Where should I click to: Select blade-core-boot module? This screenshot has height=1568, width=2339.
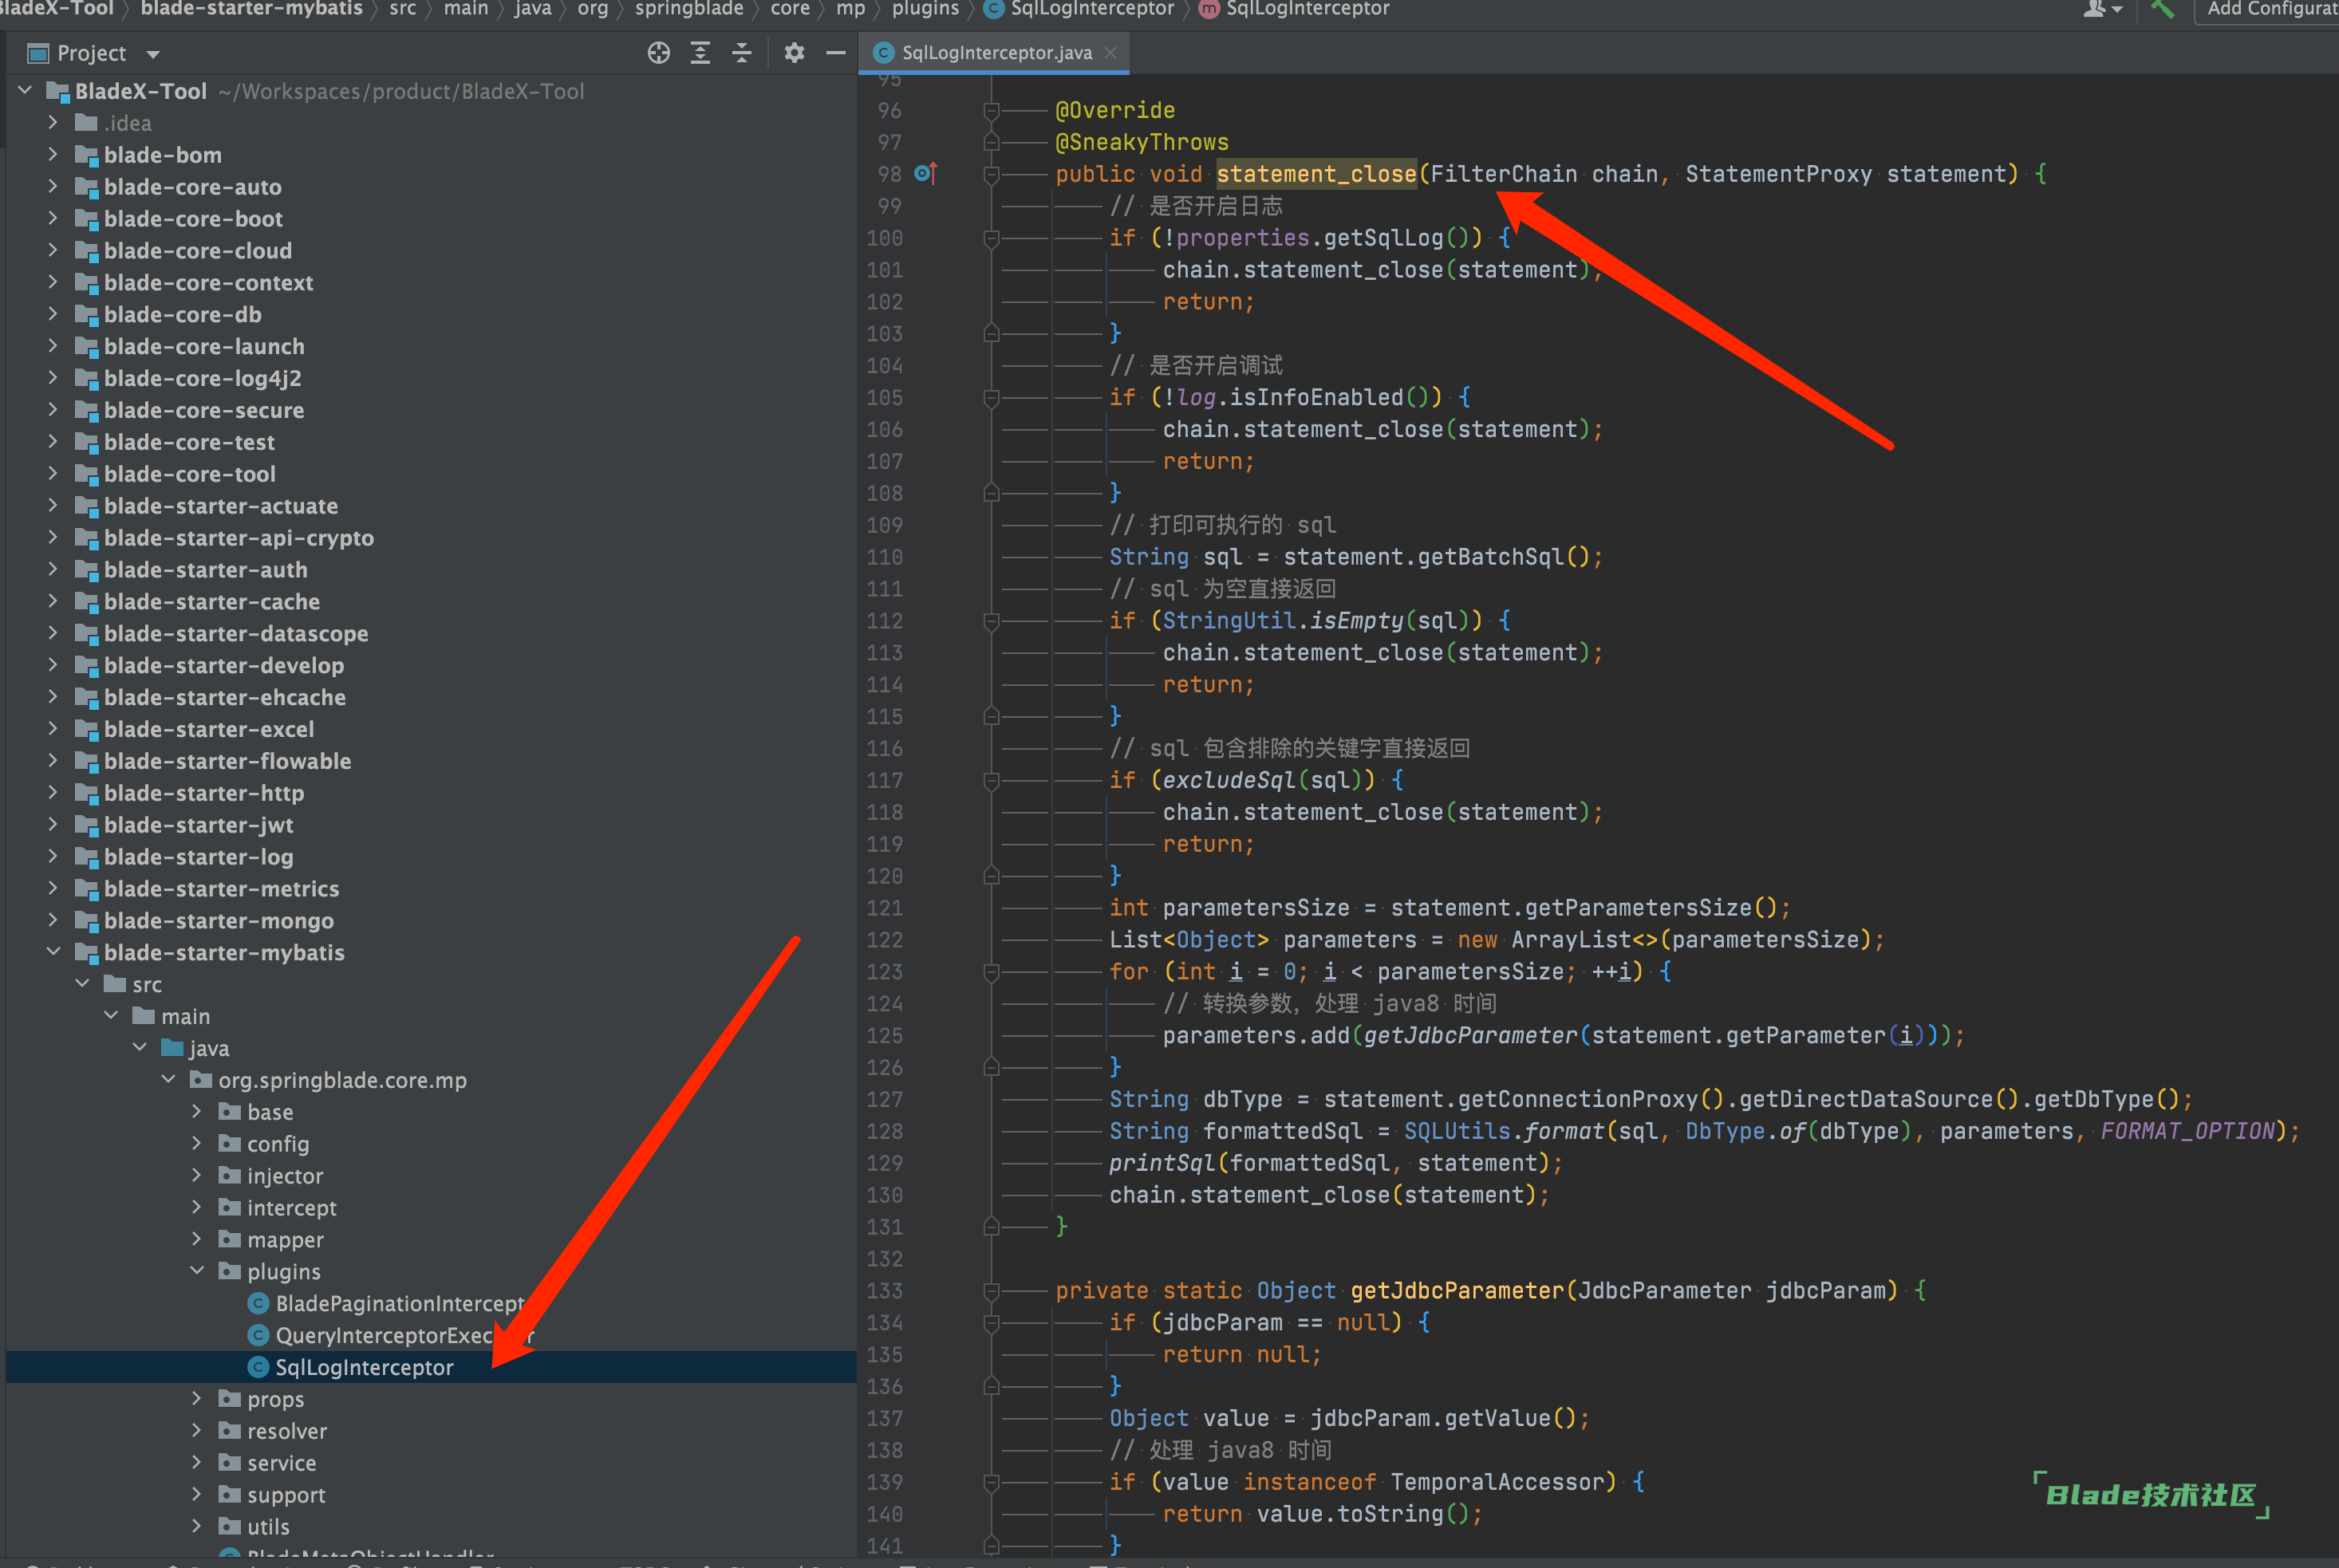pos(193,219)
